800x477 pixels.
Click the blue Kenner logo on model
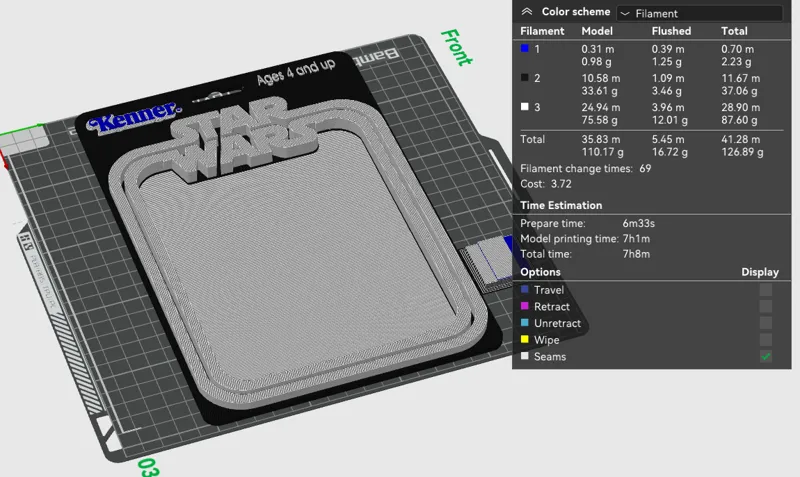(x=134, y=117)
